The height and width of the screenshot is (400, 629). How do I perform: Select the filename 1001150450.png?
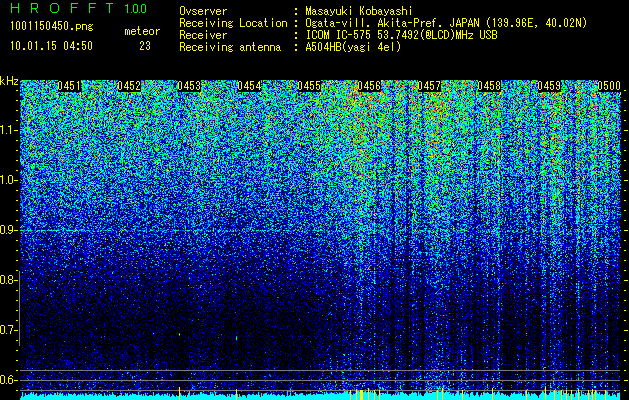pyautogui.click(x=52, y=26)
